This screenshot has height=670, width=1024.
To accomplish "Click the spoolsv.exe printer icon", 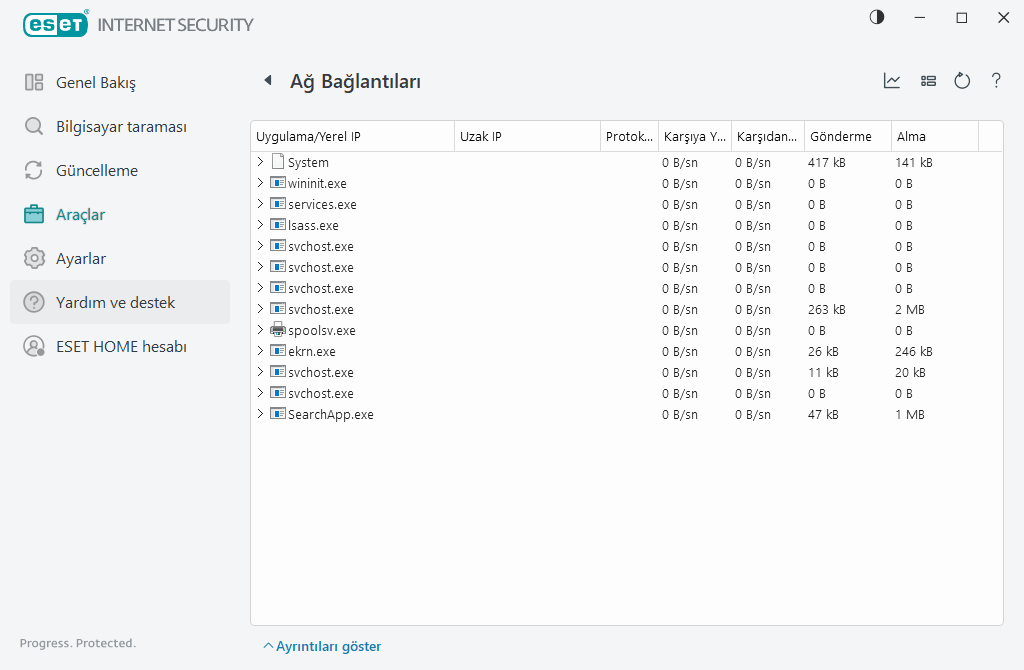I will 278,330.
